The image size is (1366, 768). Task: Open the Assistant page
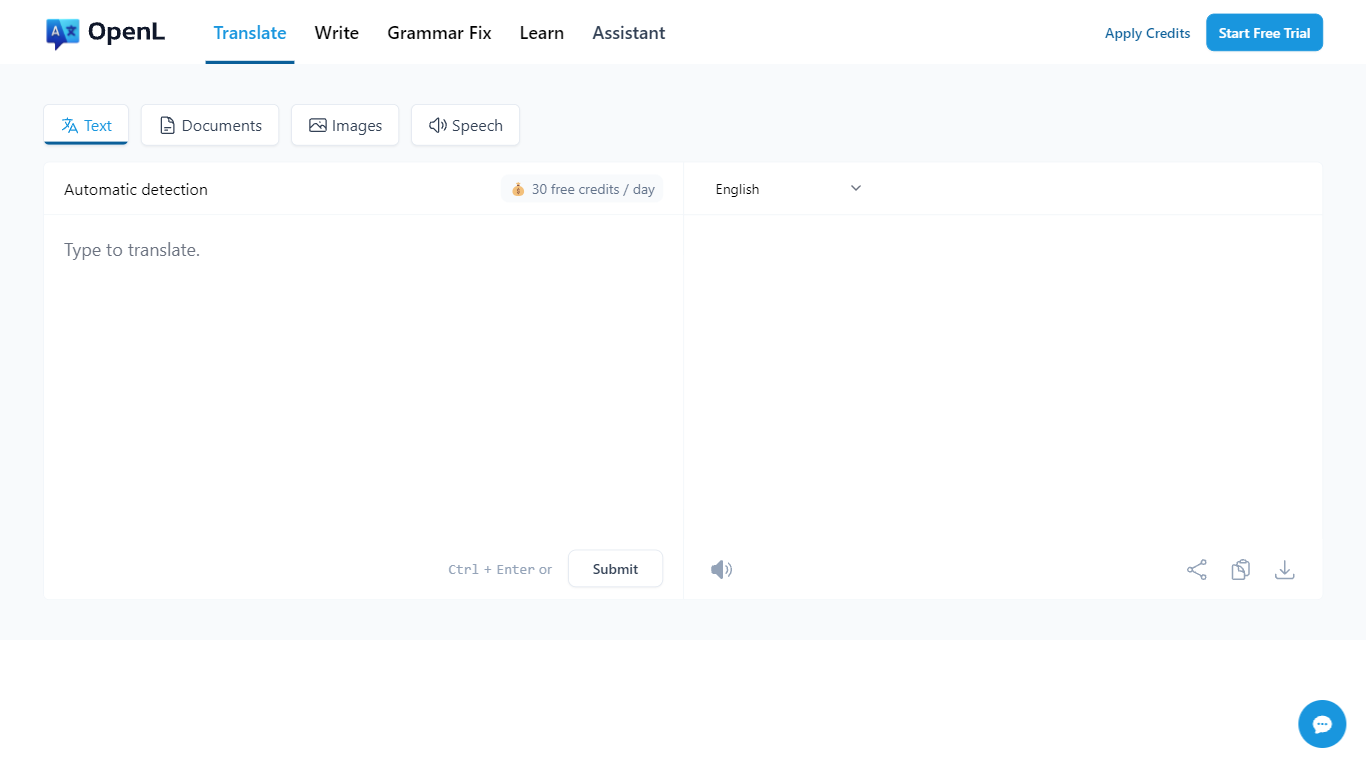pyautogui.click(x=628, y=33)
